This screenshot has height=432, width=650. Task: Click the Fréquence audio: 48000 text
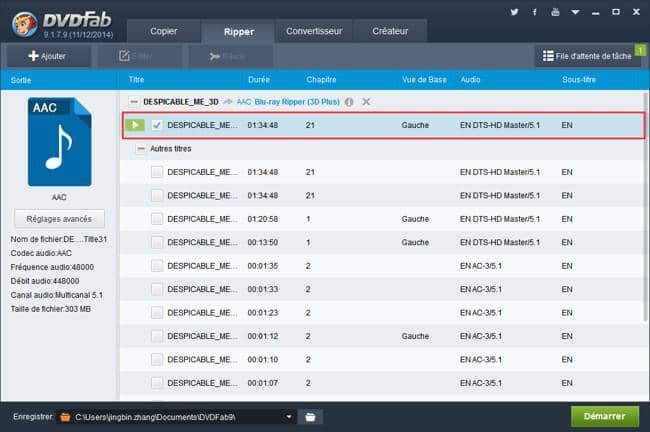(x=52, y=267)
